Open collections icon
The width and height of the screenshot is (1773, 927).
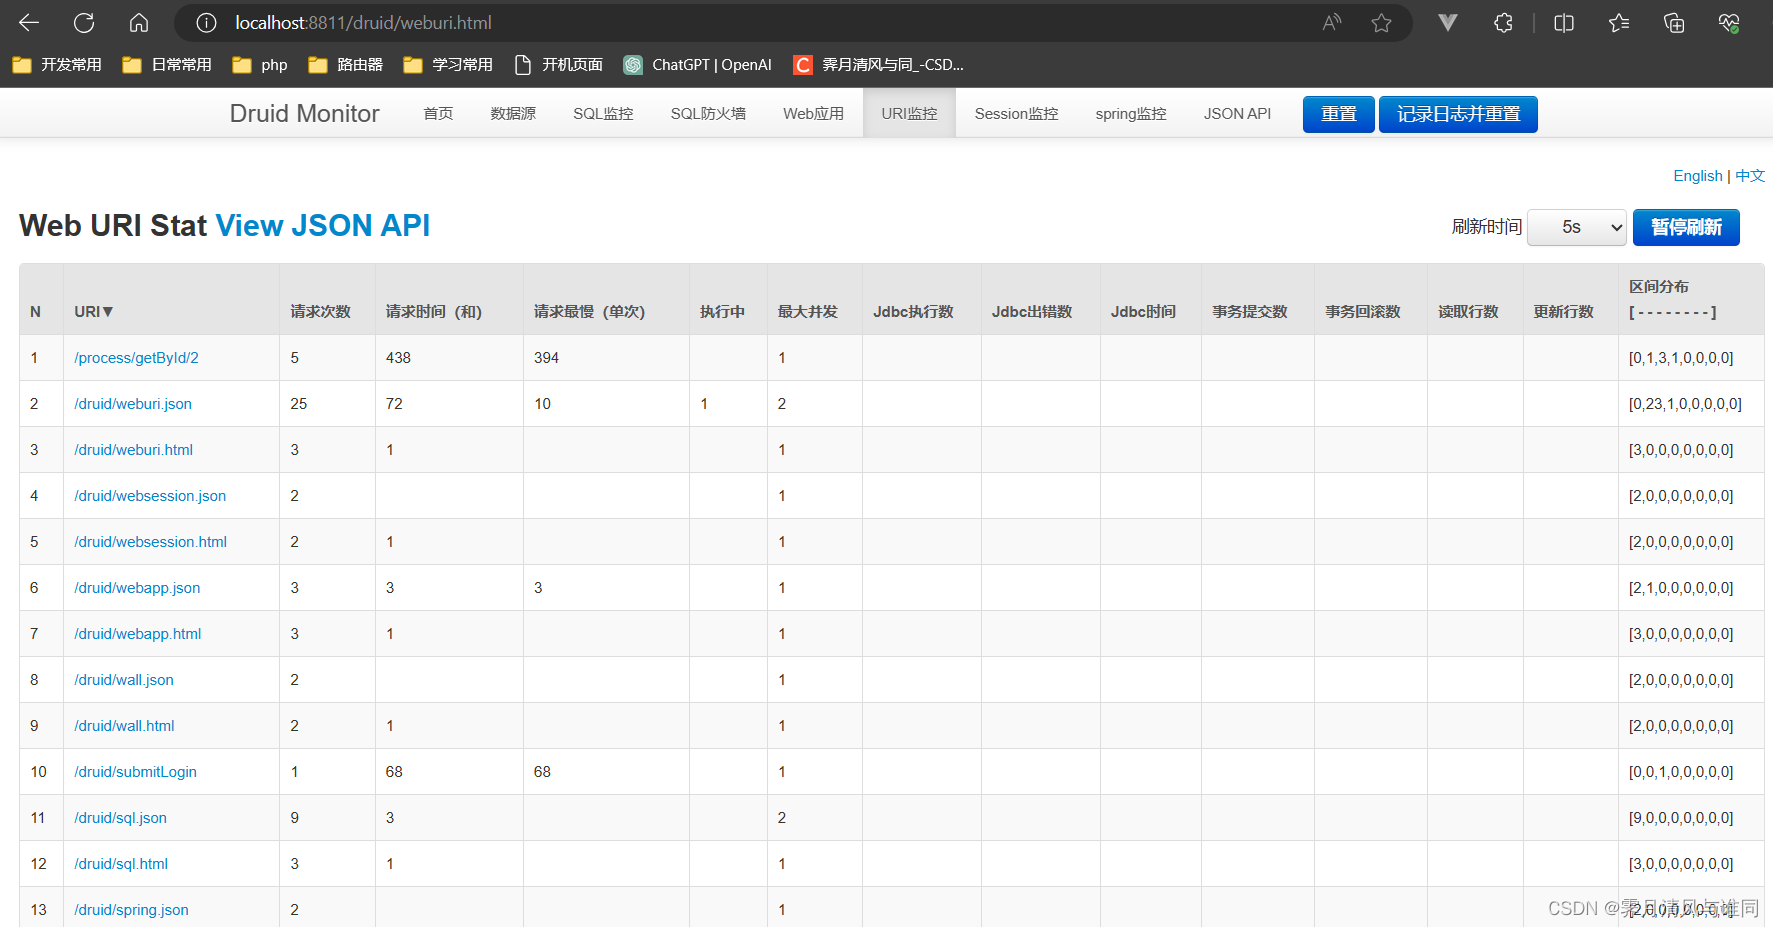click(x=1674, y=22)
